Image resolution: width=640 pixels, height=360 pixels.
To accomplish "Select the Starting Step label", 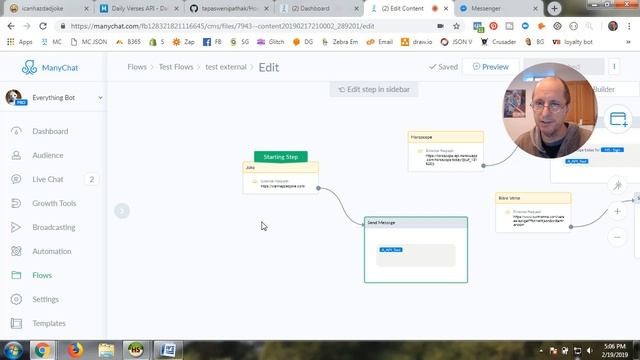I will (281, 157).
